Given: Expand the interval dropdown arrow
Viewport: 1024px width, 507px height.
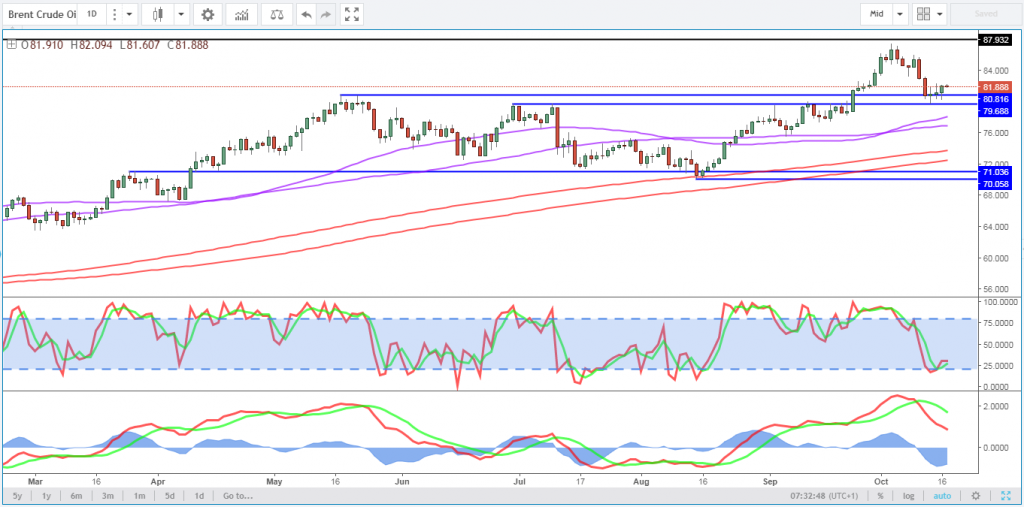Looking at the screenshot, I should [x=129, y=14].
